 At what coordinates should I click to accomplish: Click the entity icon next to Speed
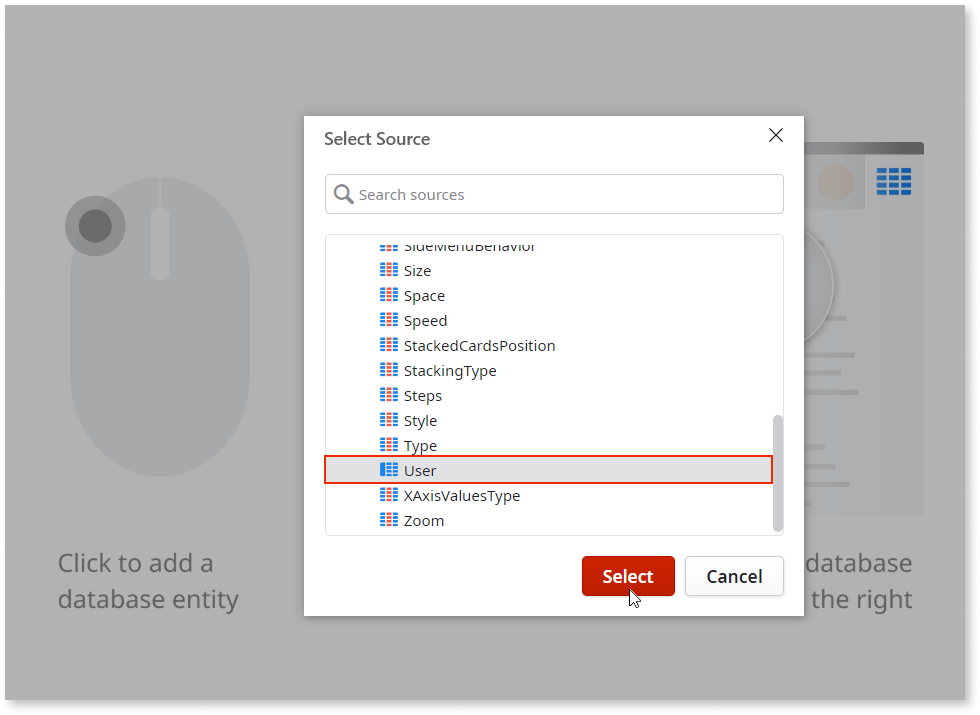[x=389, y=320]
